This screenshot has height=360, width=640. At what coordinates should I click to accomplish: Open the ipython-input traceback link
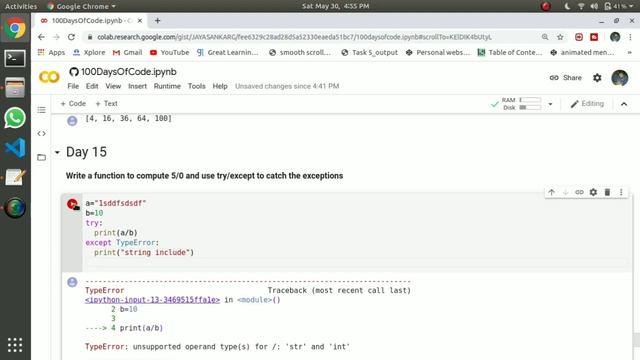(x=152, y=300)
